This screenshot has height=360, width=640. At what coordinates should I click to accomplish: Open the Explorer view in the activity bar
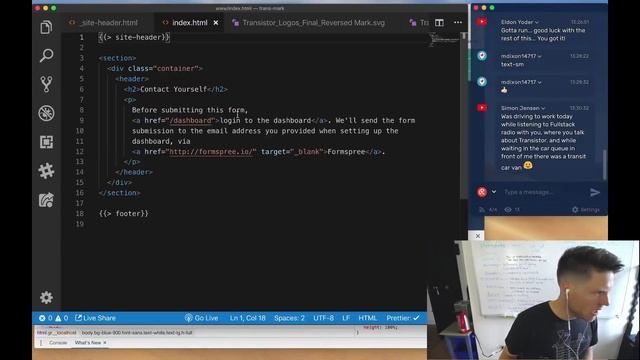tap(46, 27)
